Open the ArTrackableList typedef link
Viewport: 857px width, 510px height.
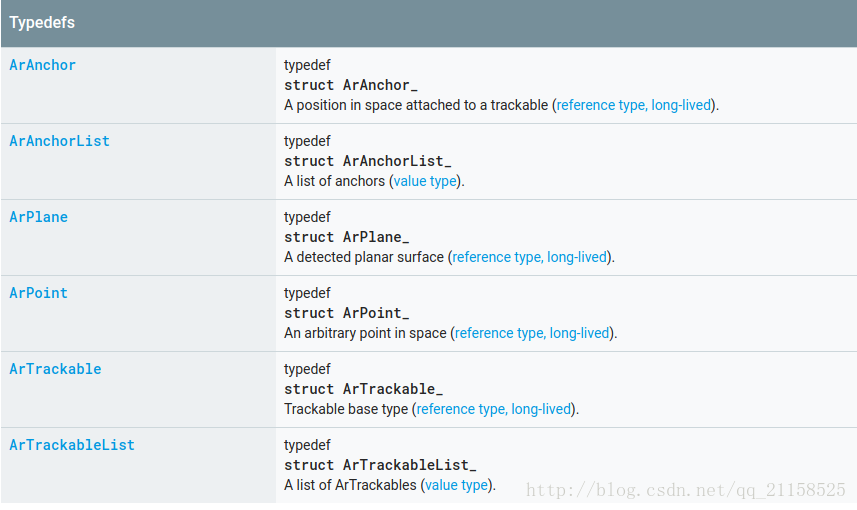(72, 445)
